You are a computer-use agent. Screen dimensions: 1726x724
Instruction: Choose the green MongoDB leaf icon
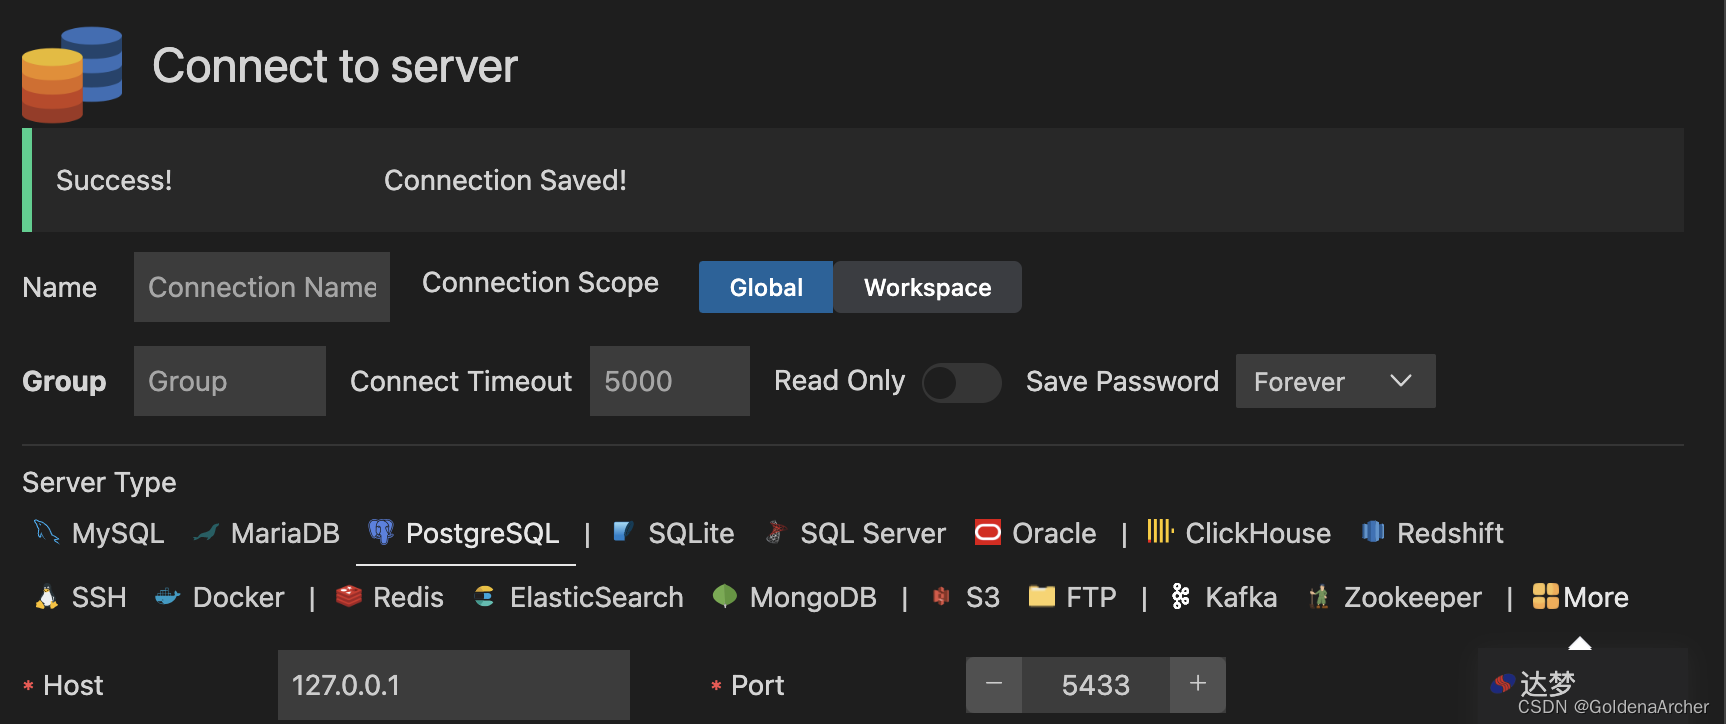(x=725, y=597)
